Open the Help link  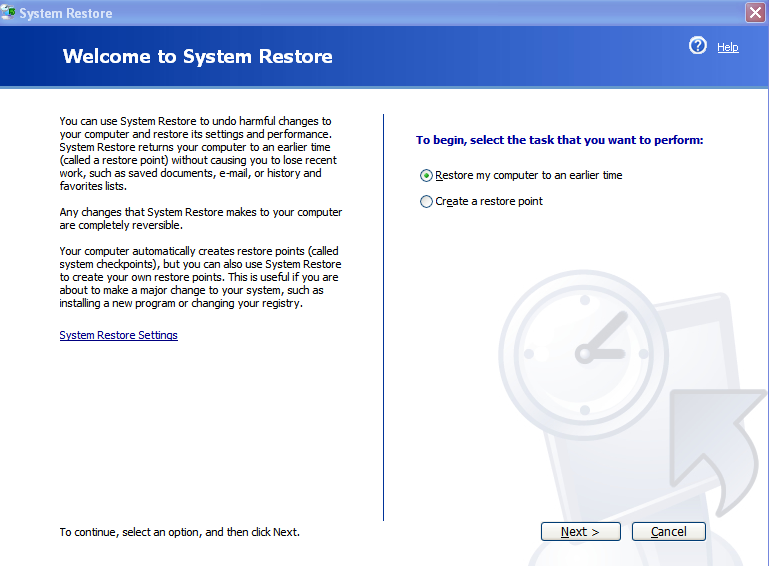(728, 47)
